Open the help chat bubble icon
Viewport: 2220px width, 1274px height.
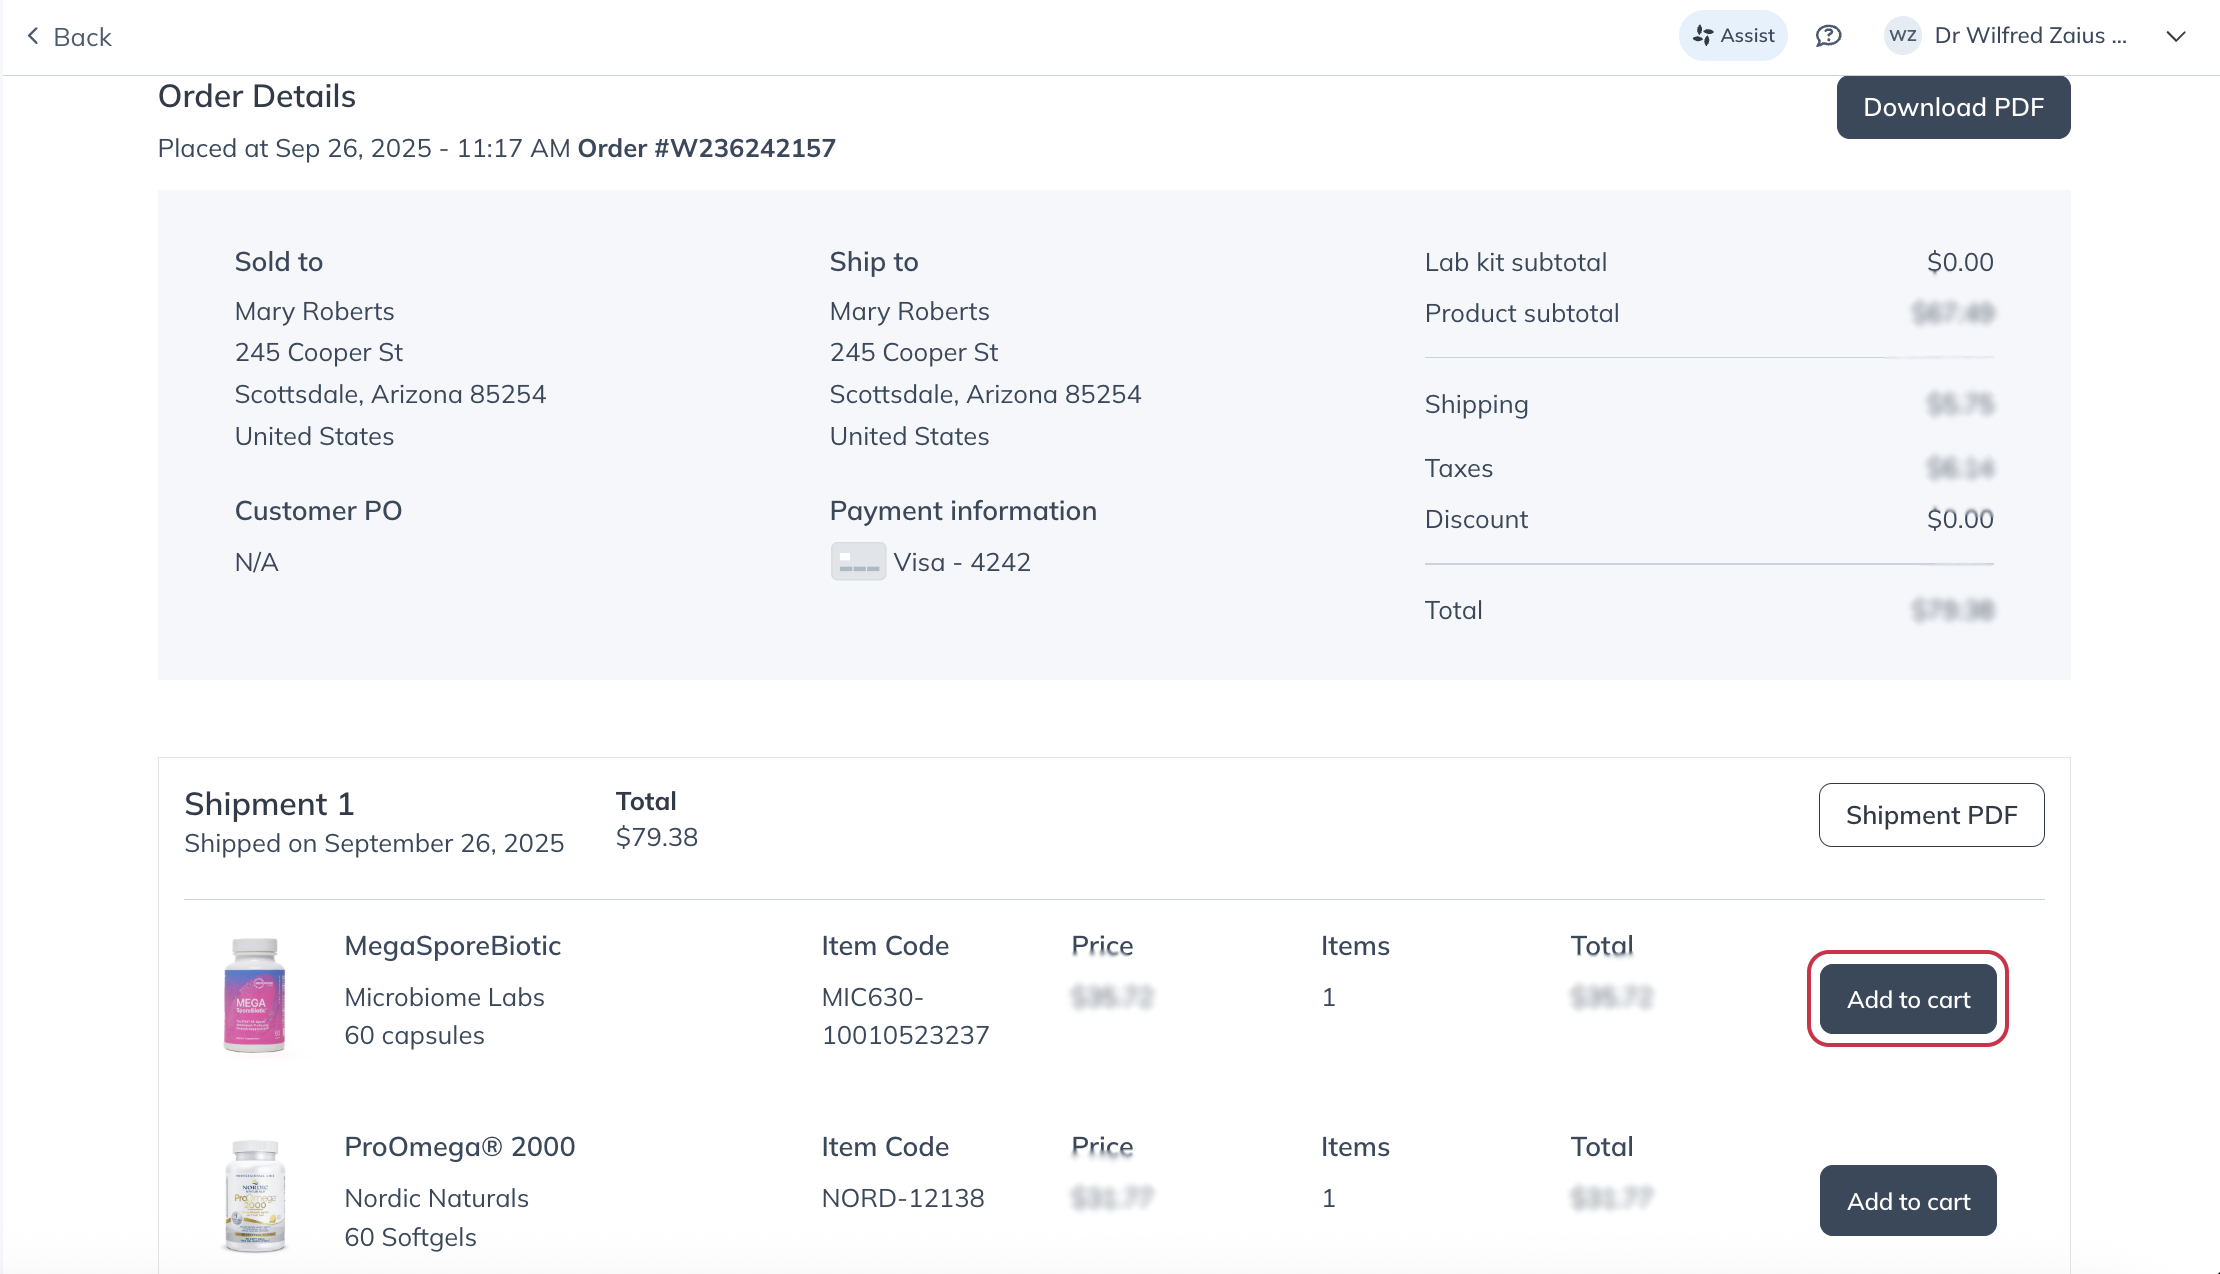point(1828,36)
